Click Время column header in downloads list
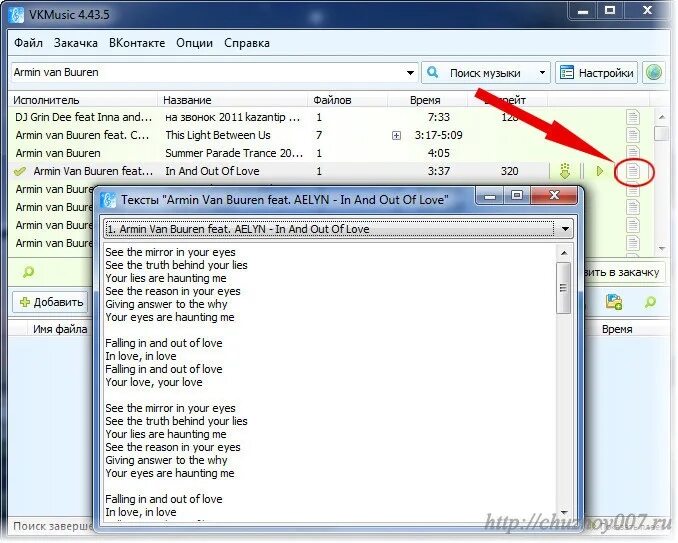The height and width of the screenshot is (543, 678). click(617, 329)
